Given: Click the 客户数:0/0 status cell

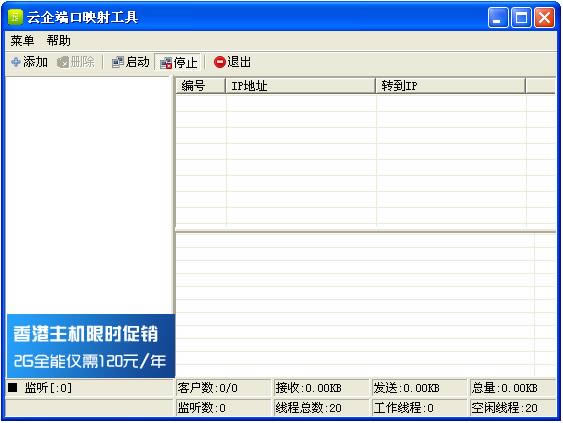Looking at the screenshot, I should (223, 388).
